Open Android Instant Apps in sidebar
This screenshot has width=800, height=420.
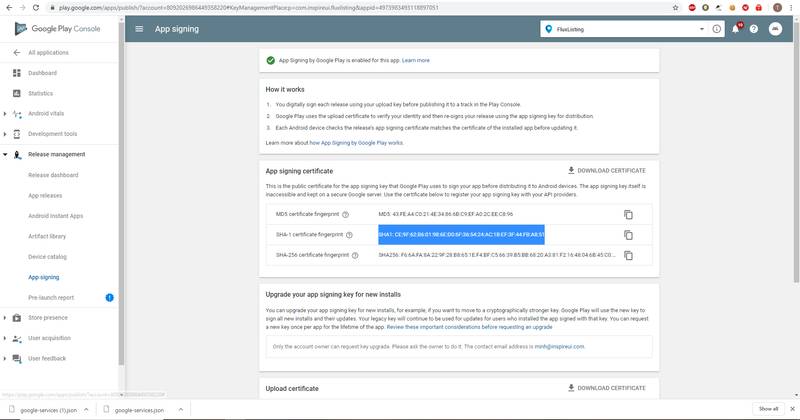pos(56,216)
